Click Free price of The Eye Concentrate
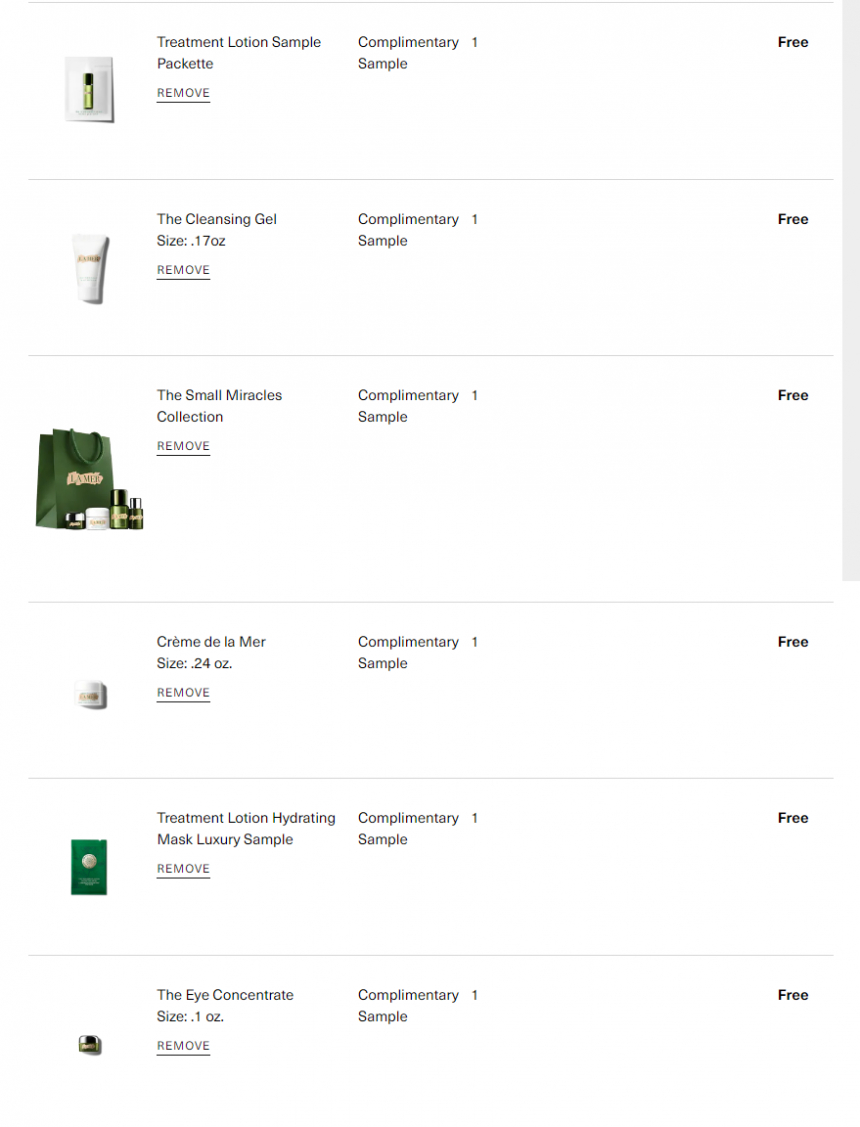This screenshot has width=860, height=1127. (792, 995)
